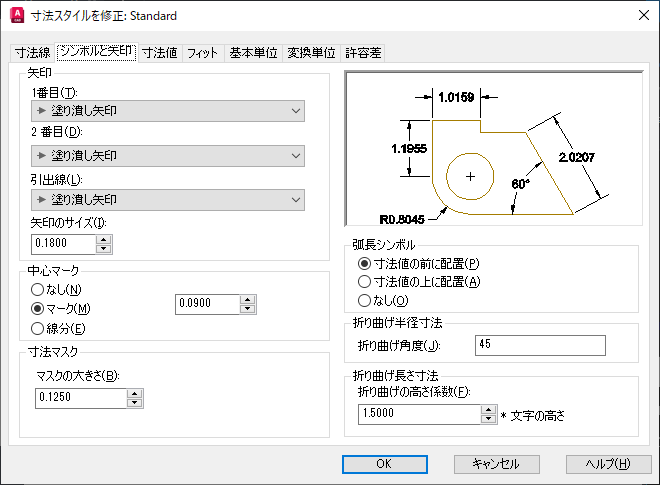Image resolution: width=660 pixels, height=485 pixels.
Task: Increase 折り曲げの高さ係数 with up spinner
Action: 488,410
